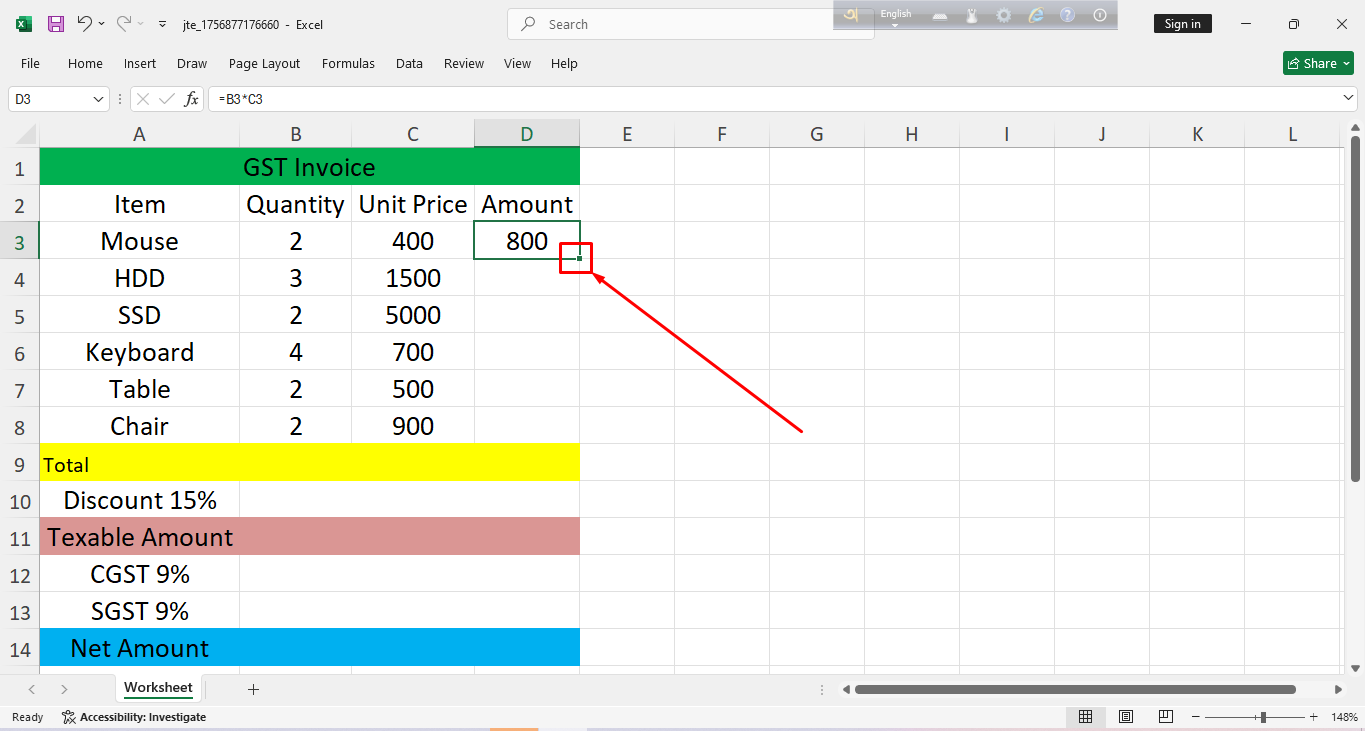
Task: Click the zoom slider handle
Action: tap(1263, 717)
